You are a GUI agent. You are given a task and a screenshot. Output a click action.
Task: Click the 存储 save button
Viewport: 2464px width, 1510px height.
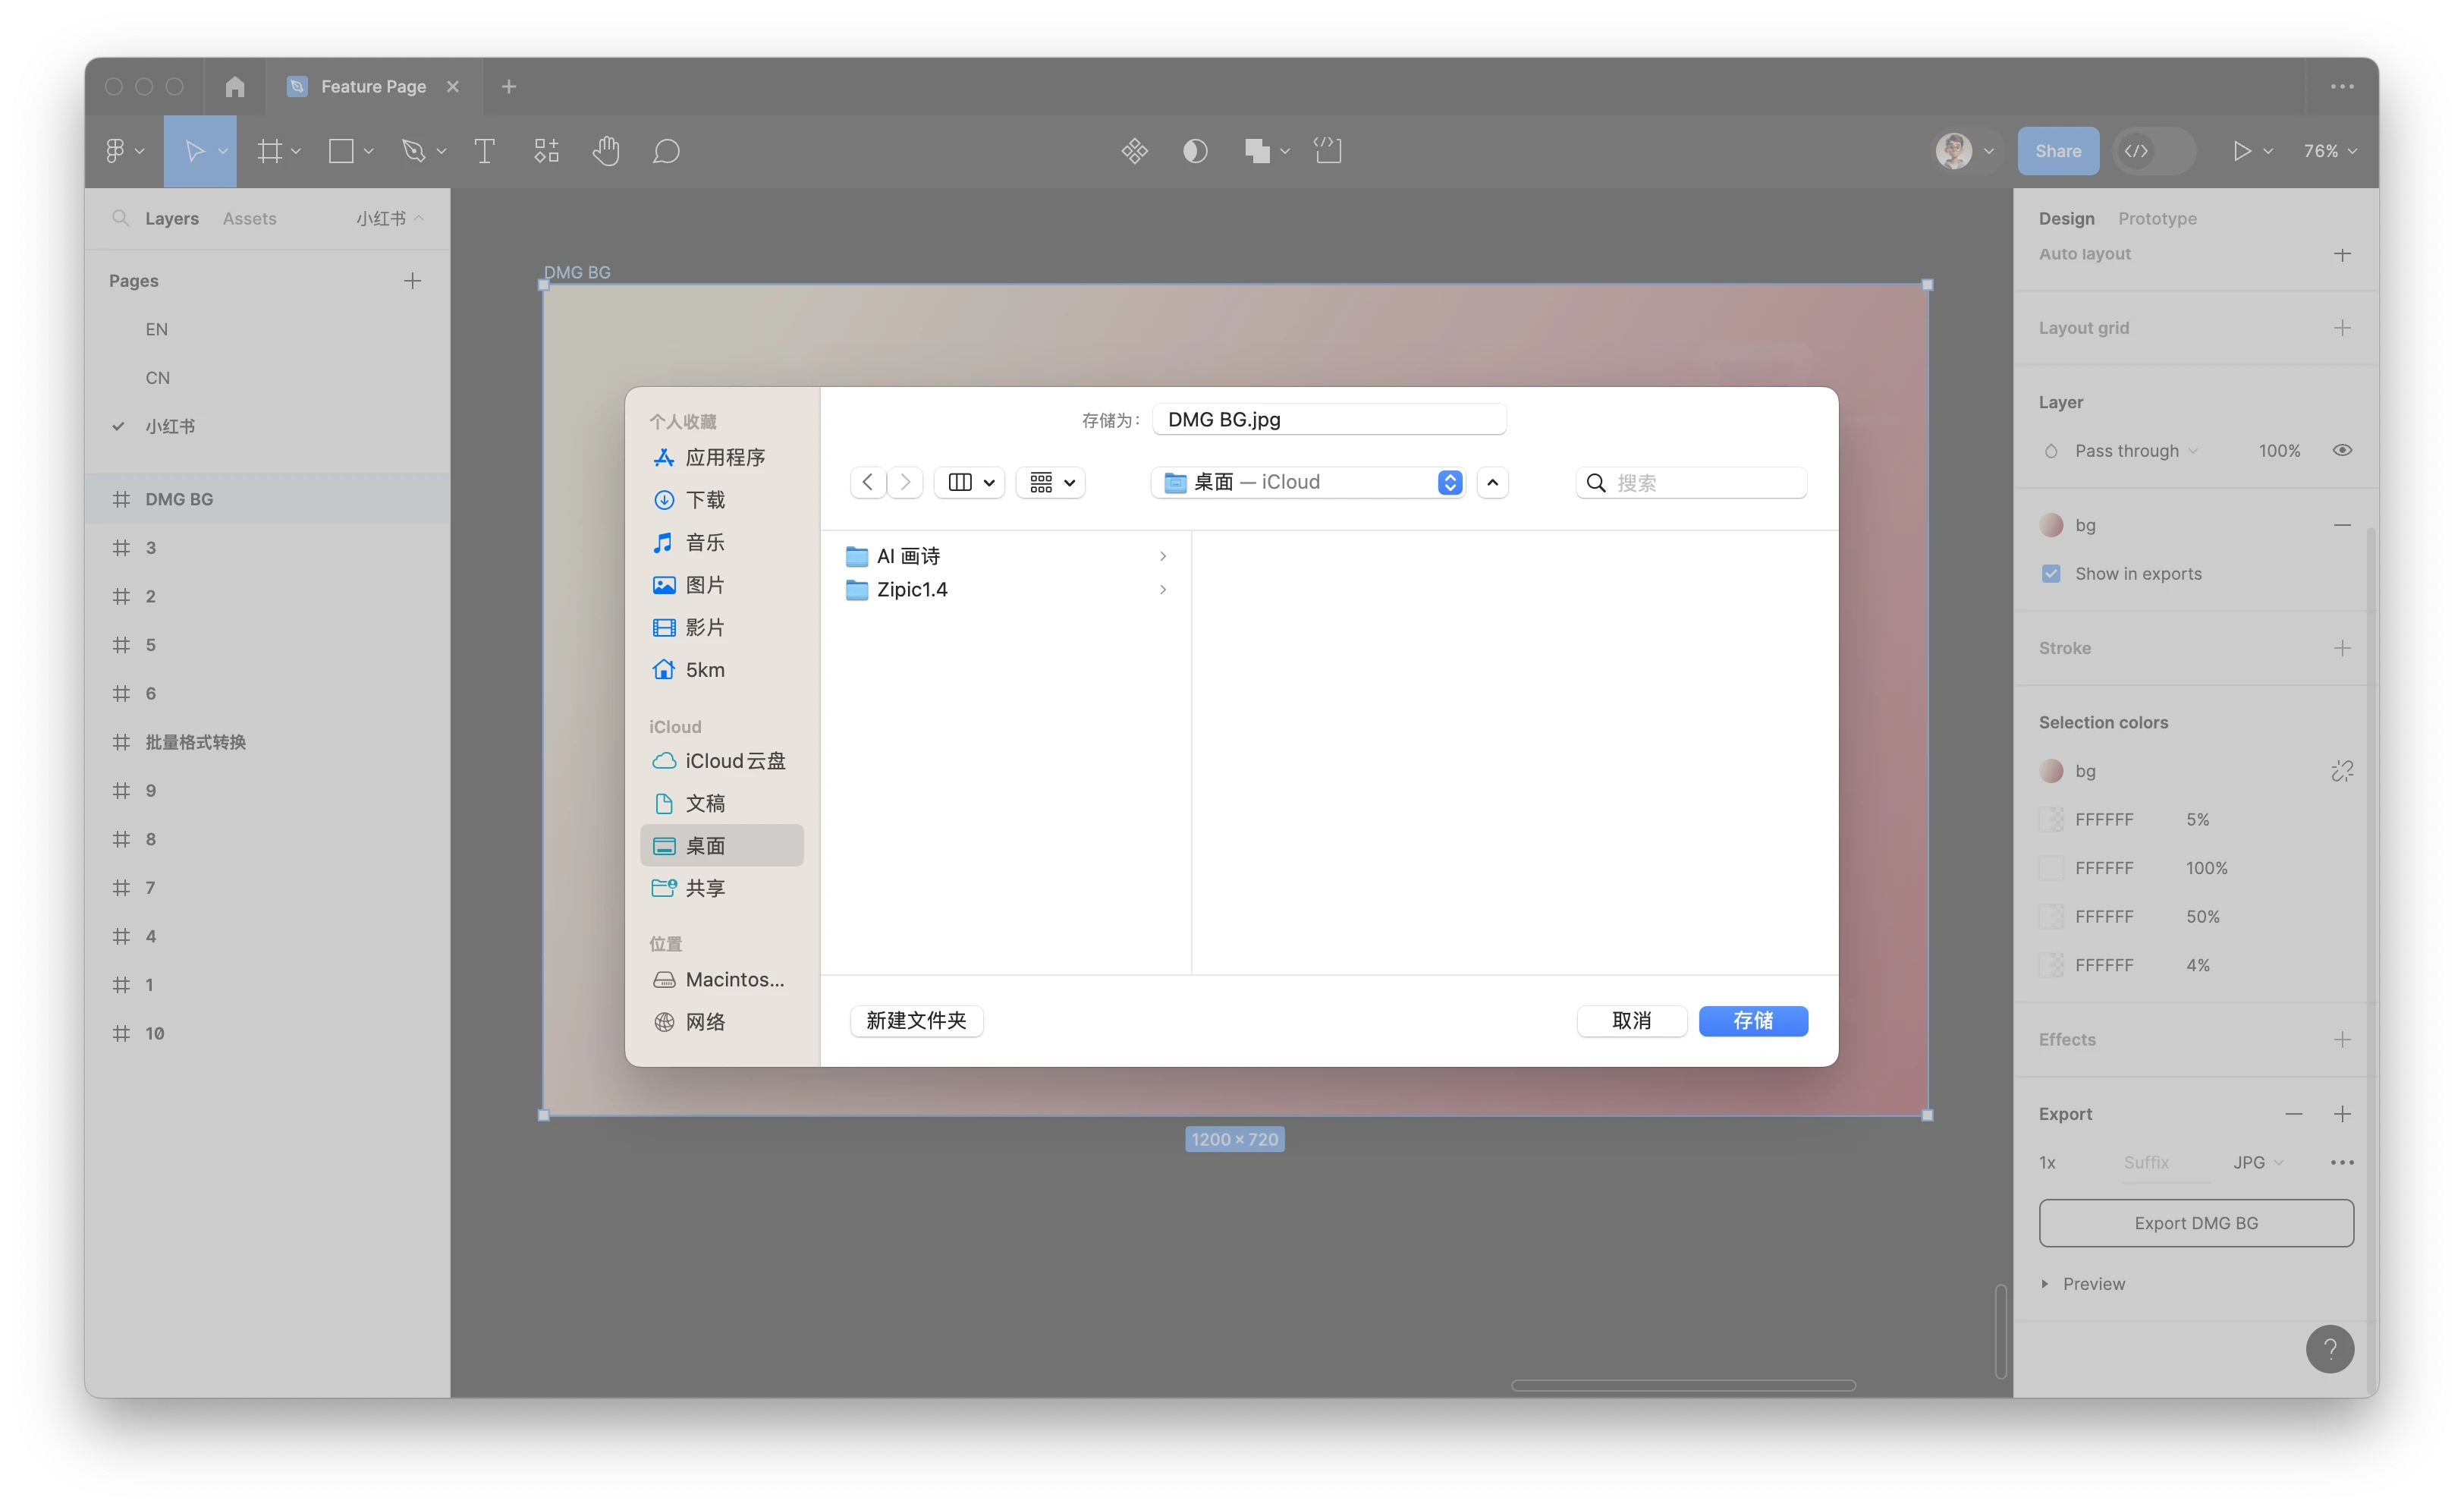(x=1752, y=1021)
